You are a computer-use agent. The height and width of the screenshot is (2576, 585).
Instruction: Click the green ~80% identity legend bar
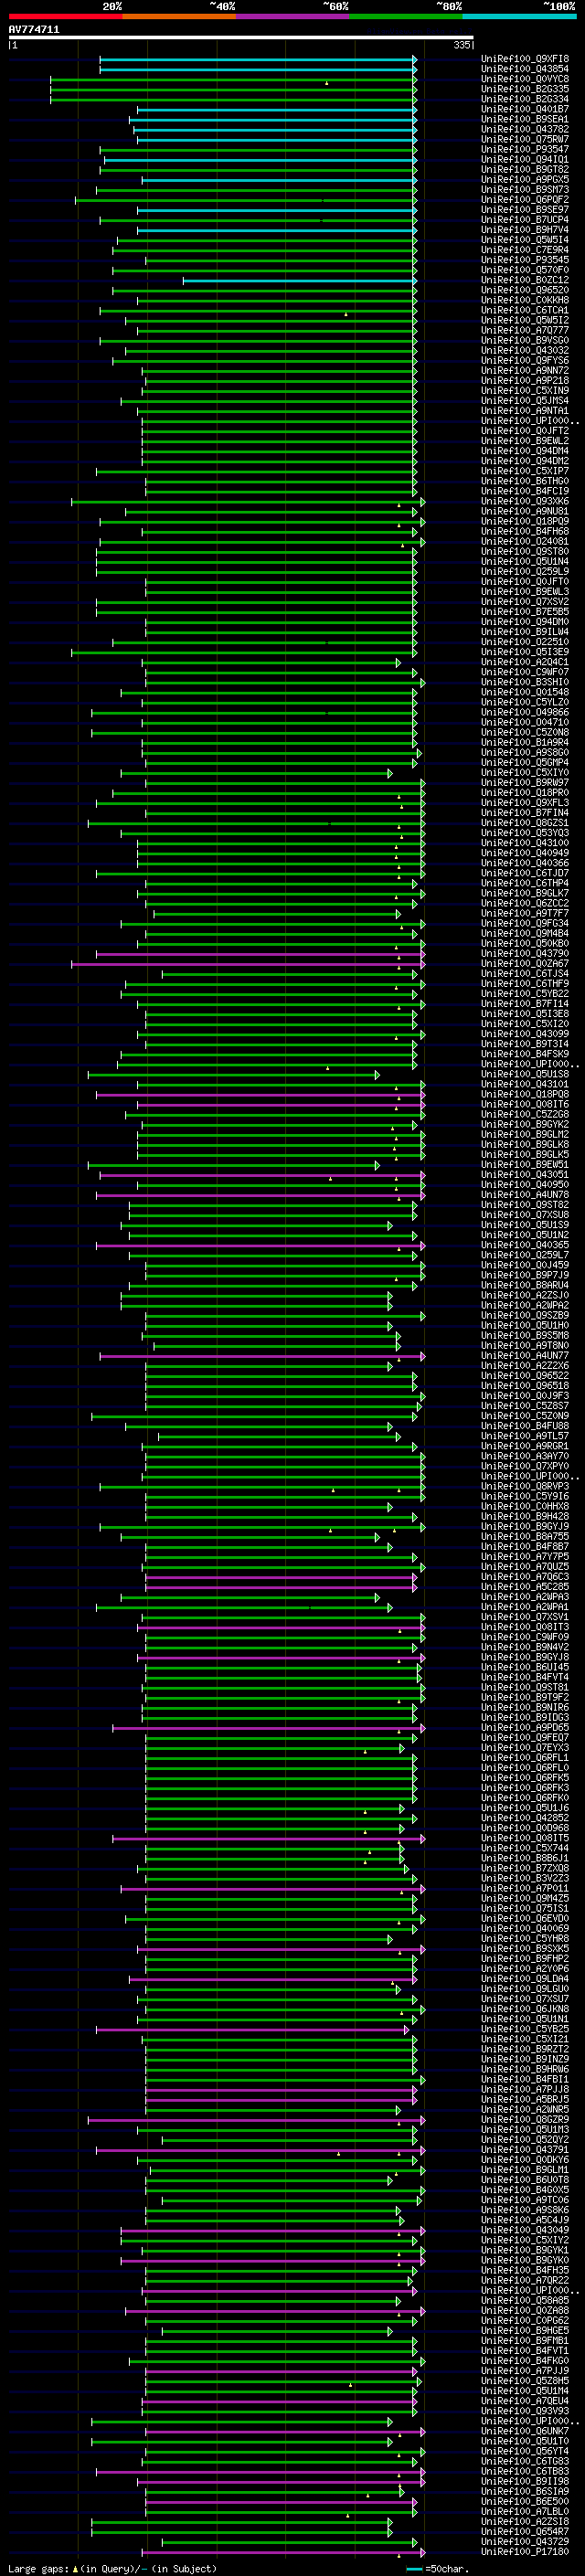[x=406, y=17]
